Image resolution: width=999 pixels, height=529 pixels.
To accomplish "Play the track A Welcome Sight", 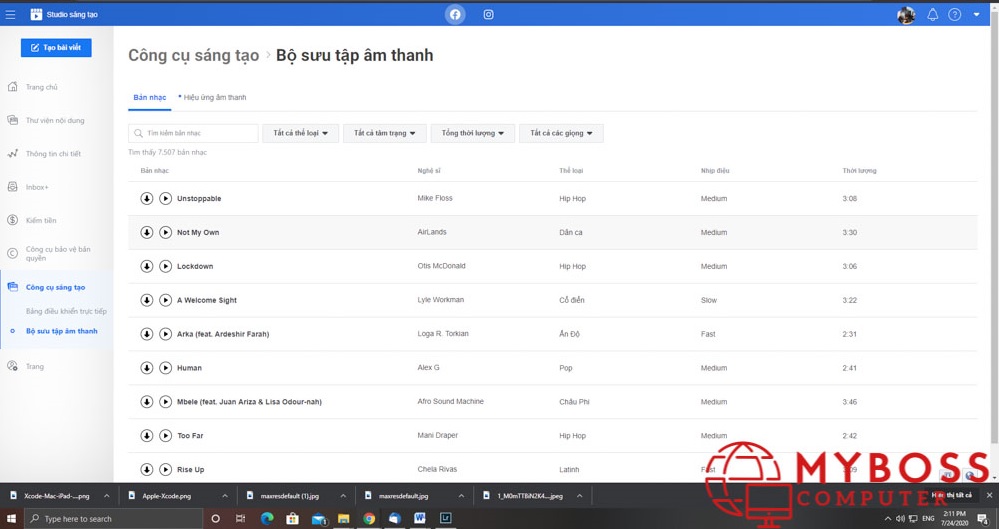I will tap(166, 301).
